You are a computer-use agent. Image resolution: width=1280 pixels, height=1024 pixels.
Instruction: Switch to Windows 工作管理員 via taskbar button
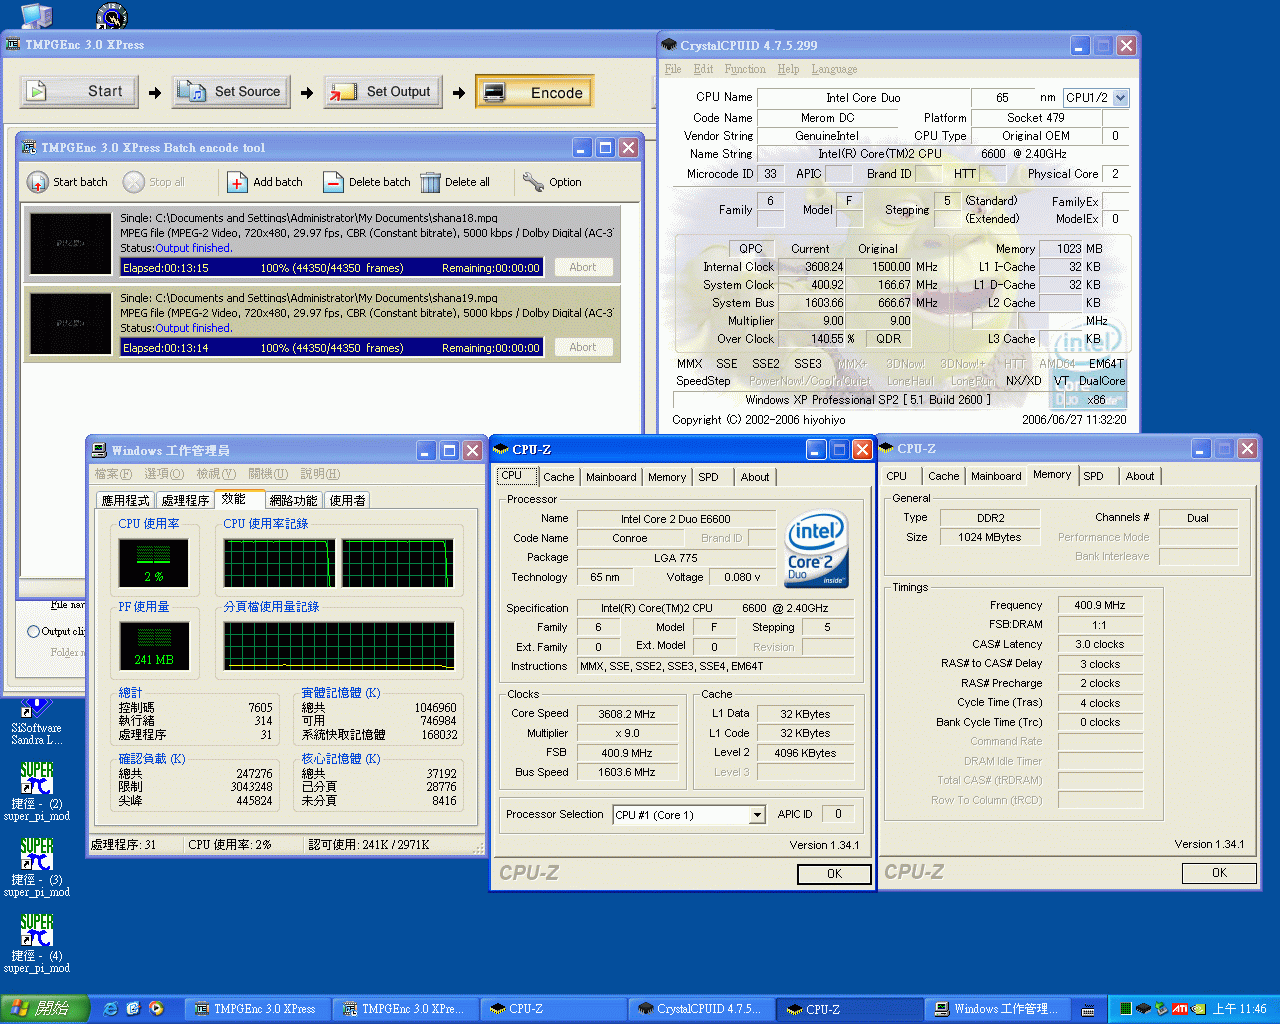pyautogui.click(x=998, y=1009)
